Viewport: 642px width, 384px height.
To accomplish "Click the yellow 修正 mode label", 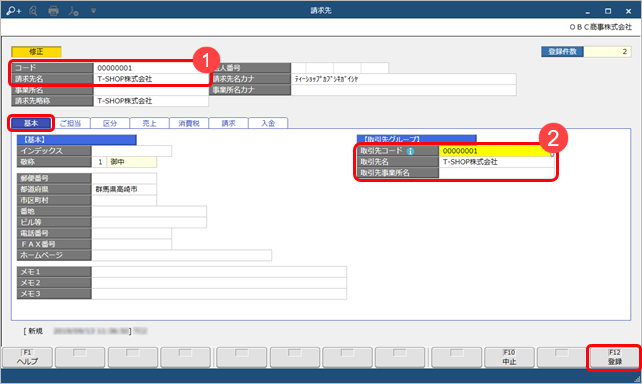I will coord(36,52).
